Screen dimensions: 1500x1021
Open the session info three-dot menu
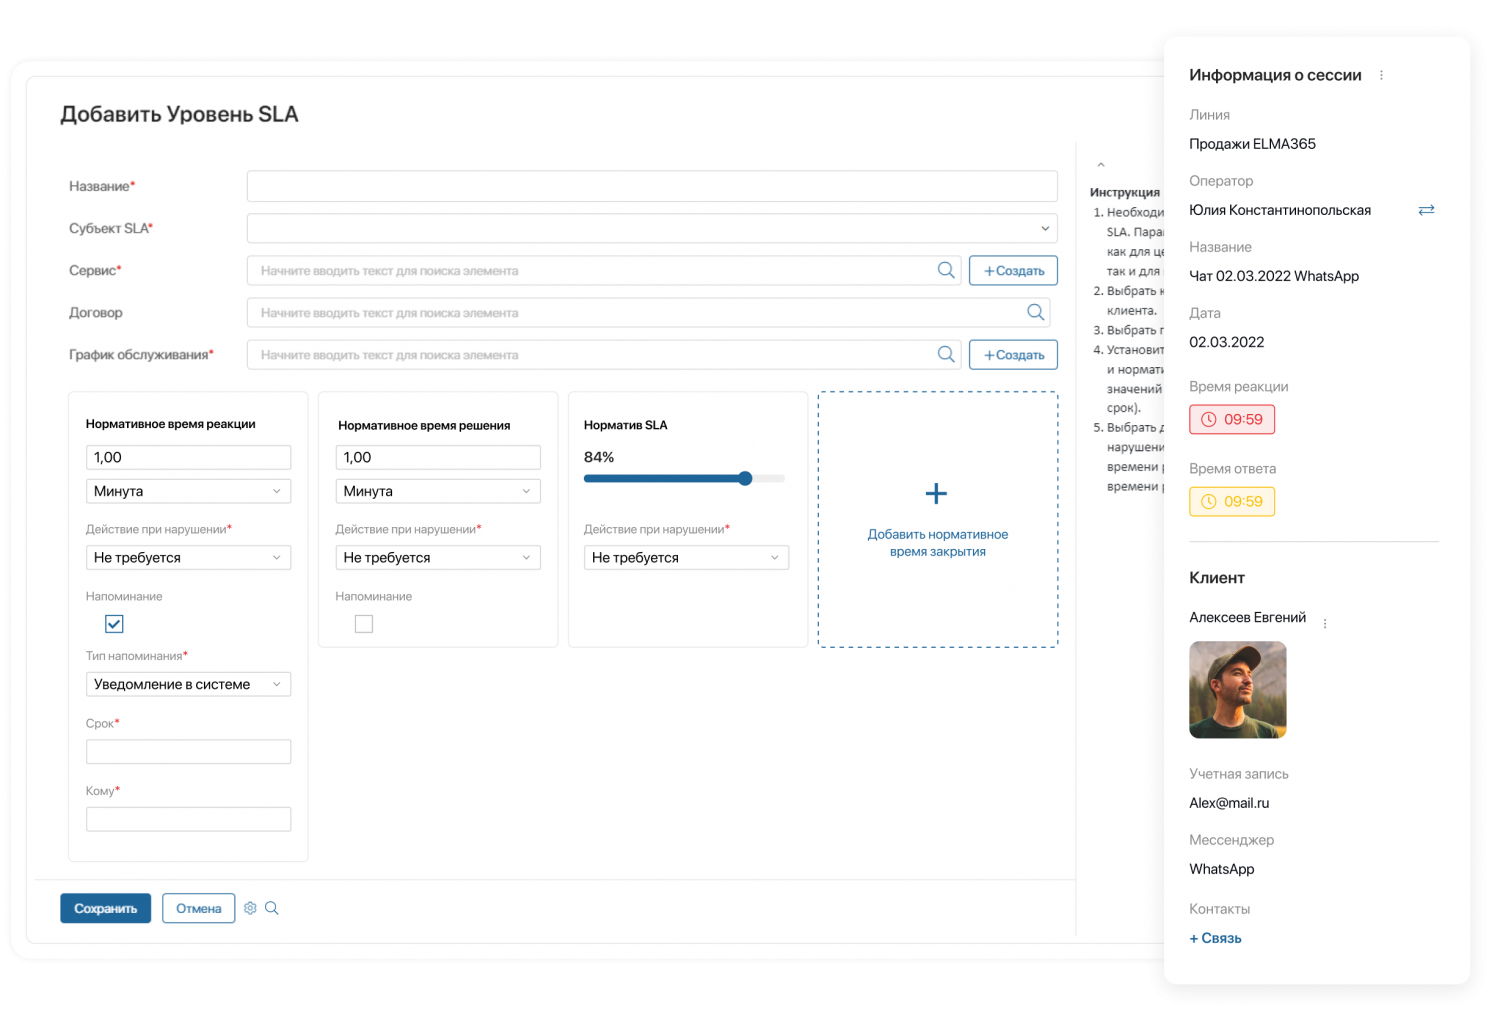pos(1381,75)
